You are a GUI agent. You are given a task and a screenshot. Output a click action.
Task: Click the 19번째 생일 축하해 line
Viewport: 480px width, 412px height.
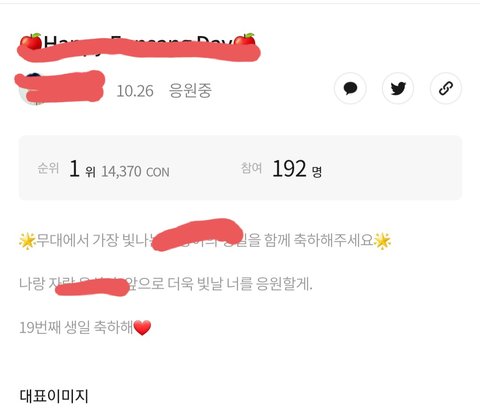point(76,328)
